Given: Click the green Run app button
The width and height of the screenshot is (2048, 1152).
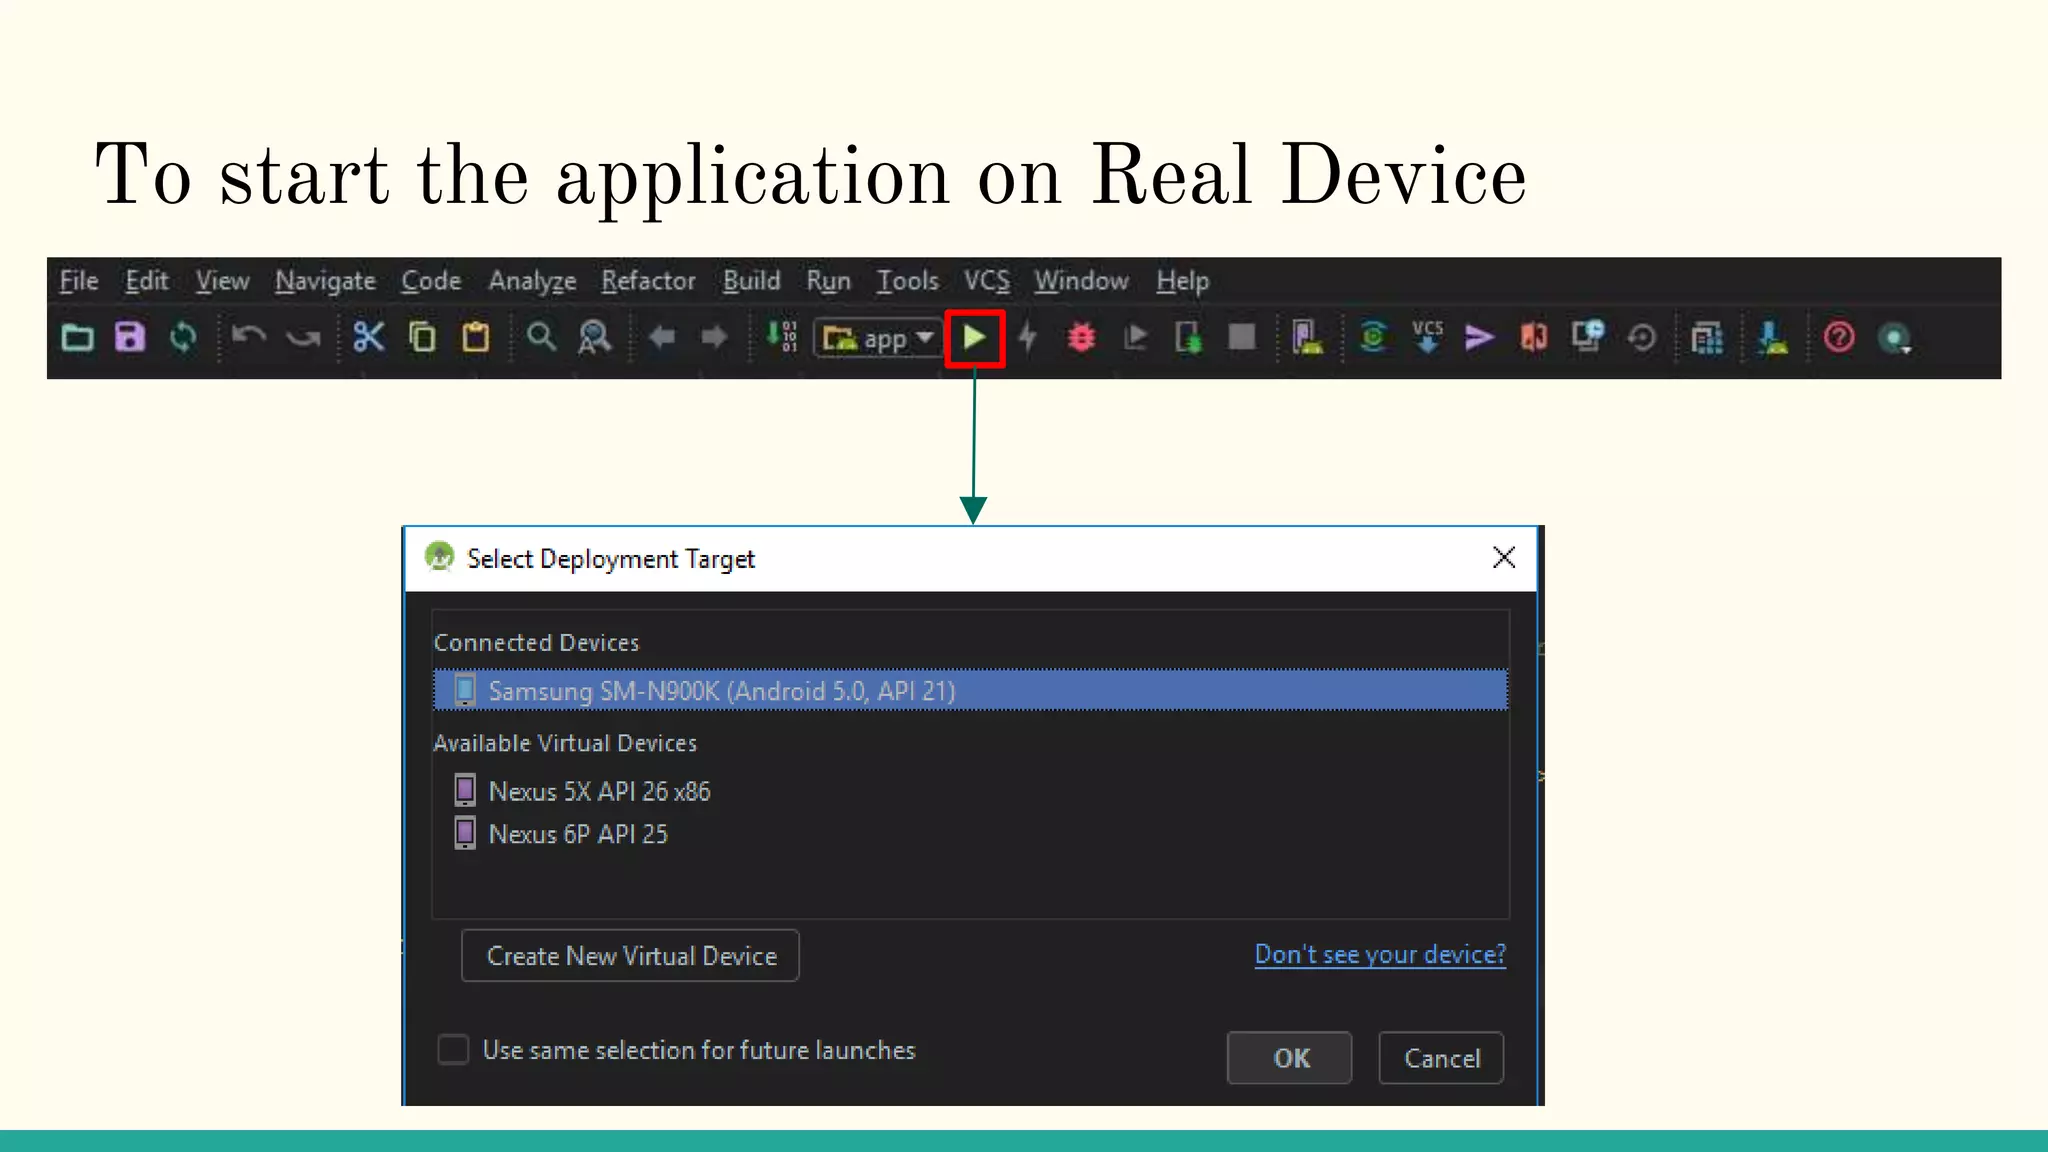Looking at the screenshot, I should pos(975,339).
